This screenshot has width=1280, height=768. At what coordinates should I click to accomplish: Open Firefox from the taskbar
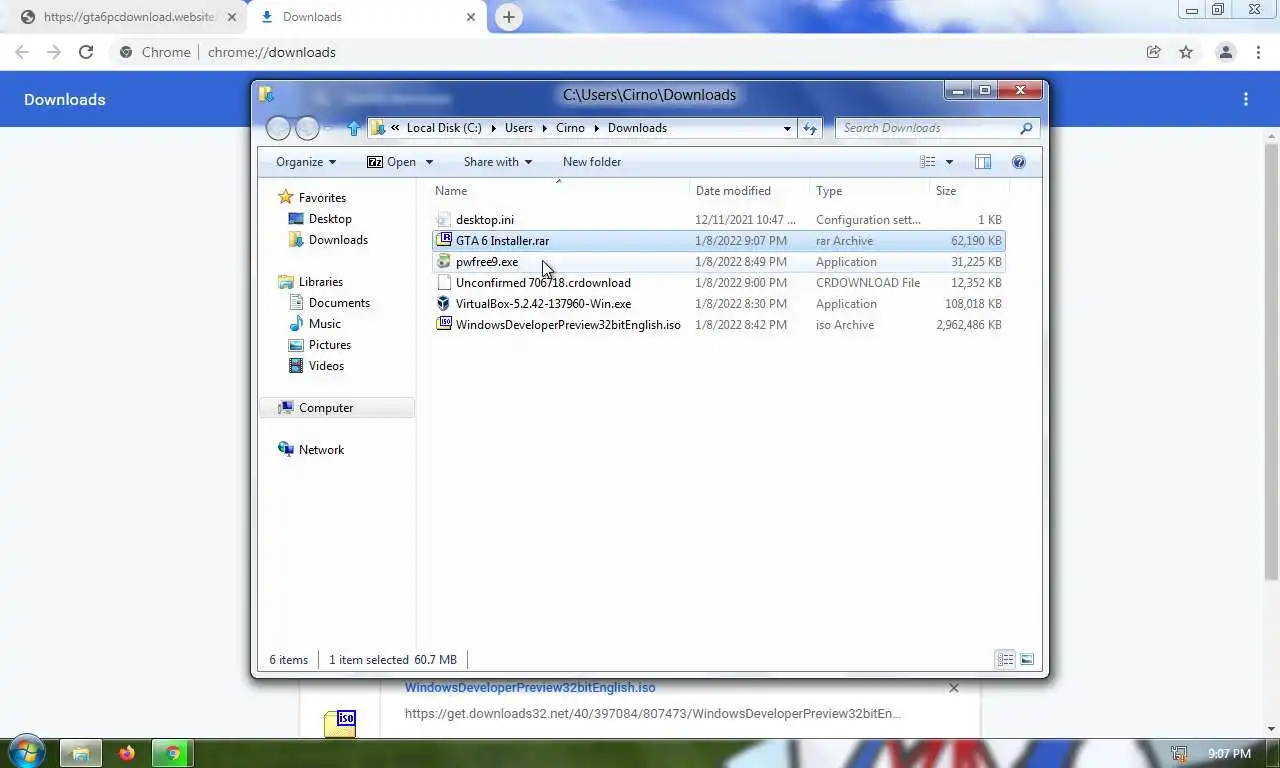[127, 753]
